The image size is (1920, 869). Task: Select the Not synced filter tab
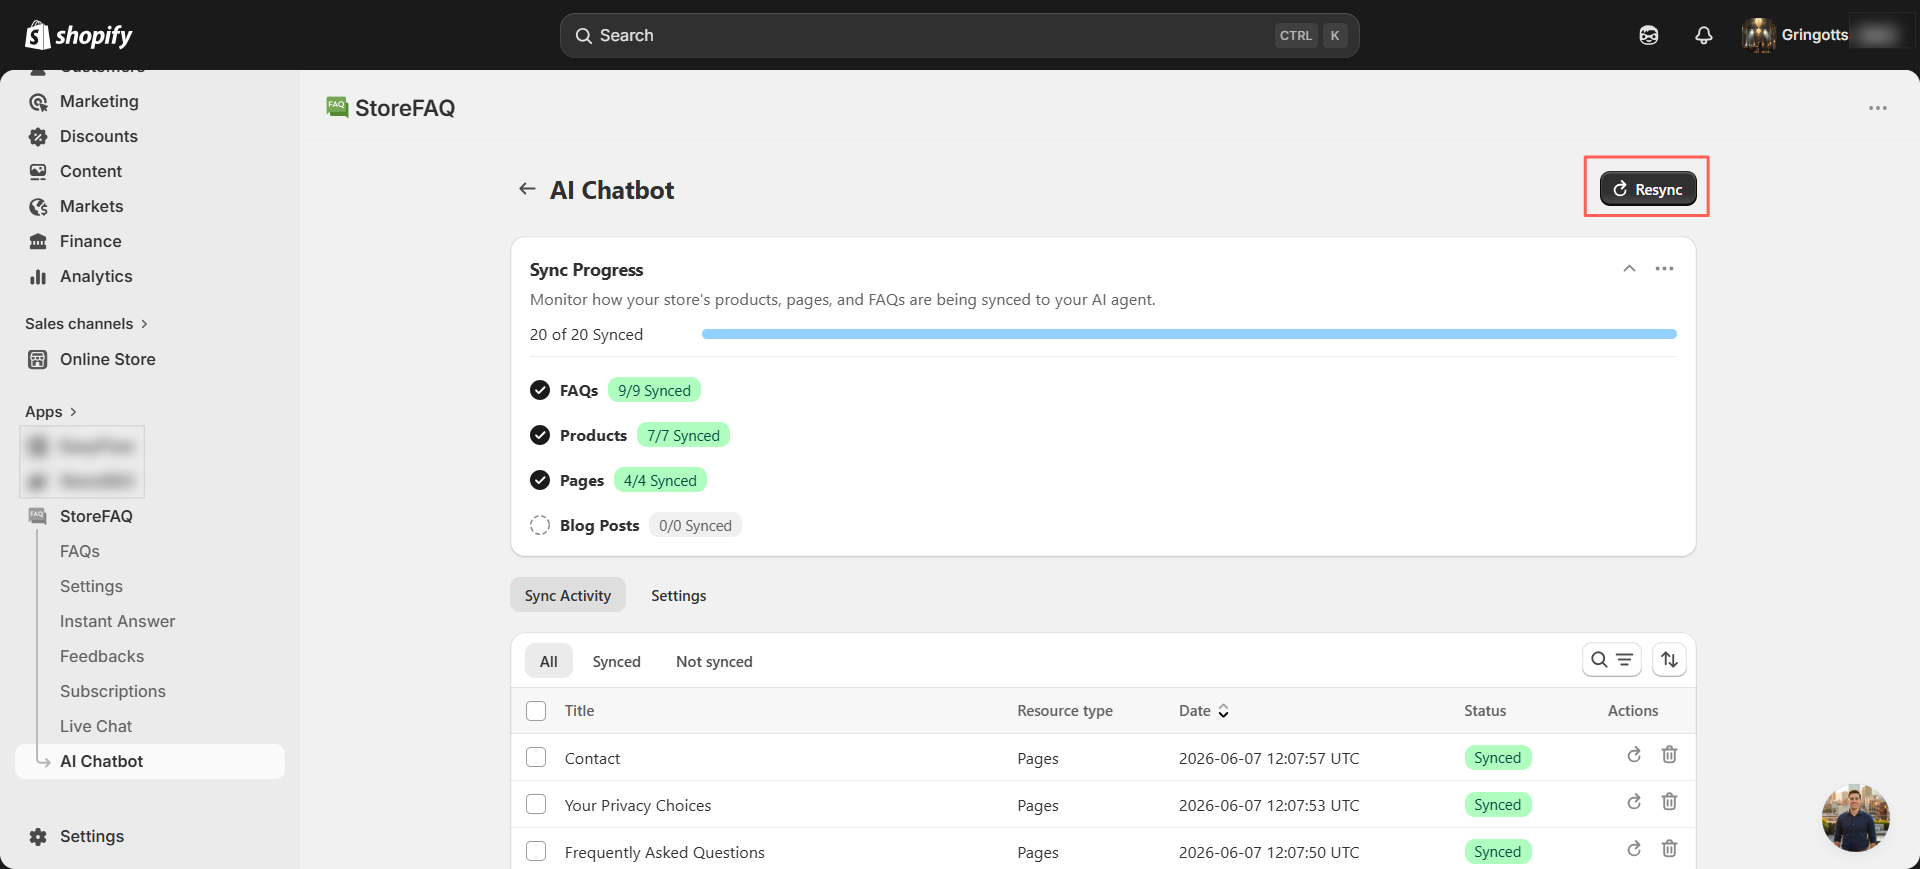[x=714, y=661]
